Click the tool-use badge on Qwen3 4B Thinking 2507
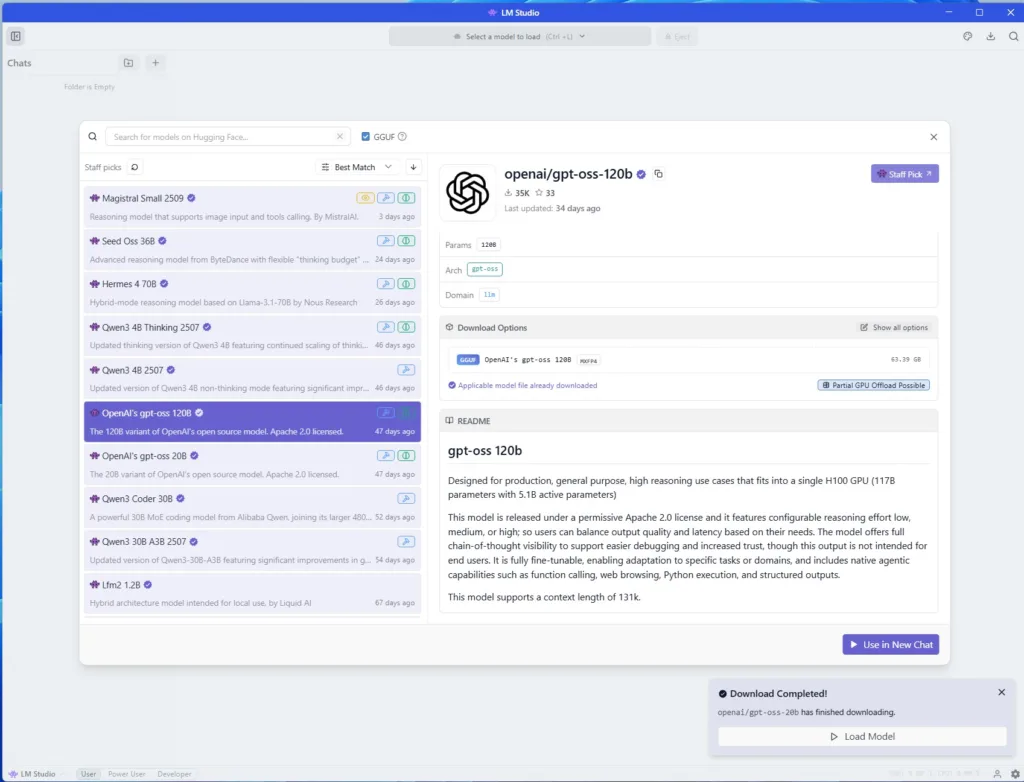The height and width of the screenshot is (782, 1024). pyautogui.click(x=386, y=327)
